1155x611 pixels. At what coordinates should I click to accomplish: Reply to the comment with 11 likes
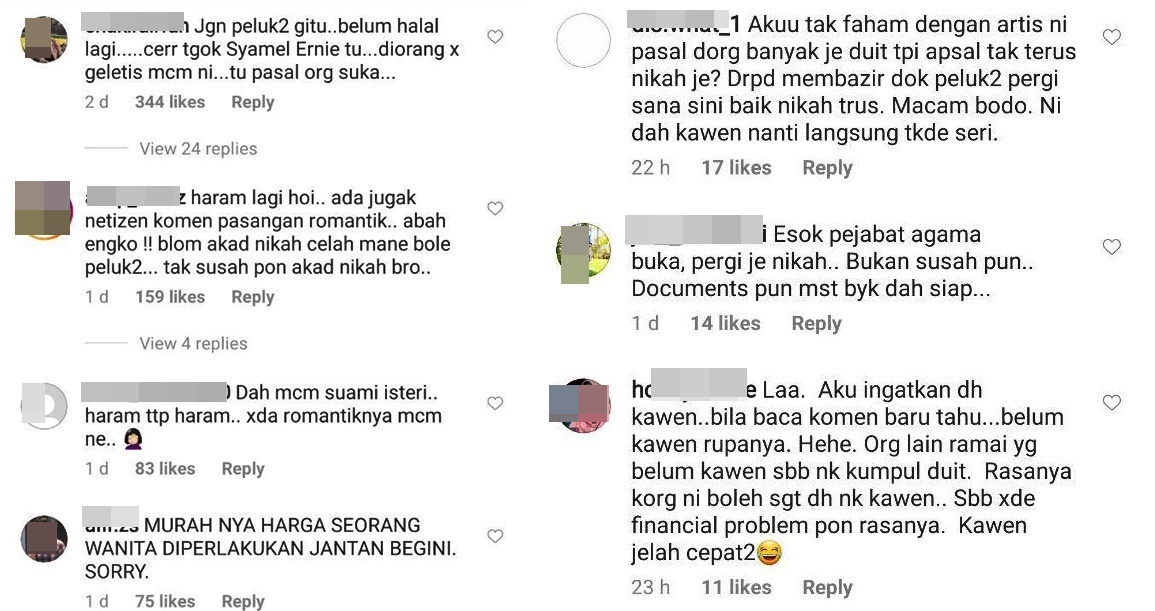[x=827, y=587]
